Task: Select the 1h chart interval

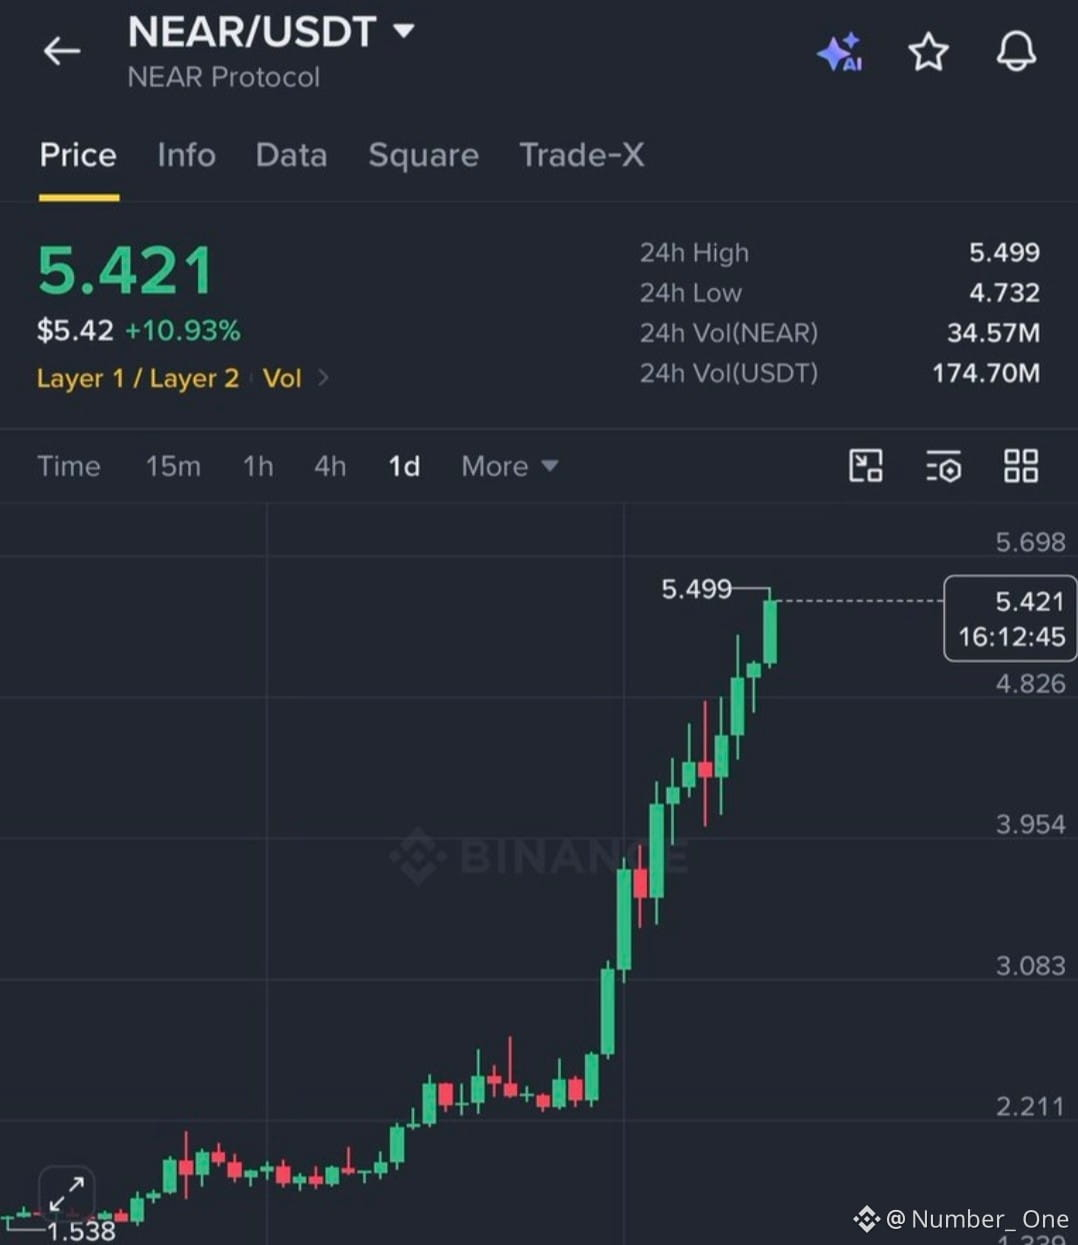Action: tap(258, 466)
